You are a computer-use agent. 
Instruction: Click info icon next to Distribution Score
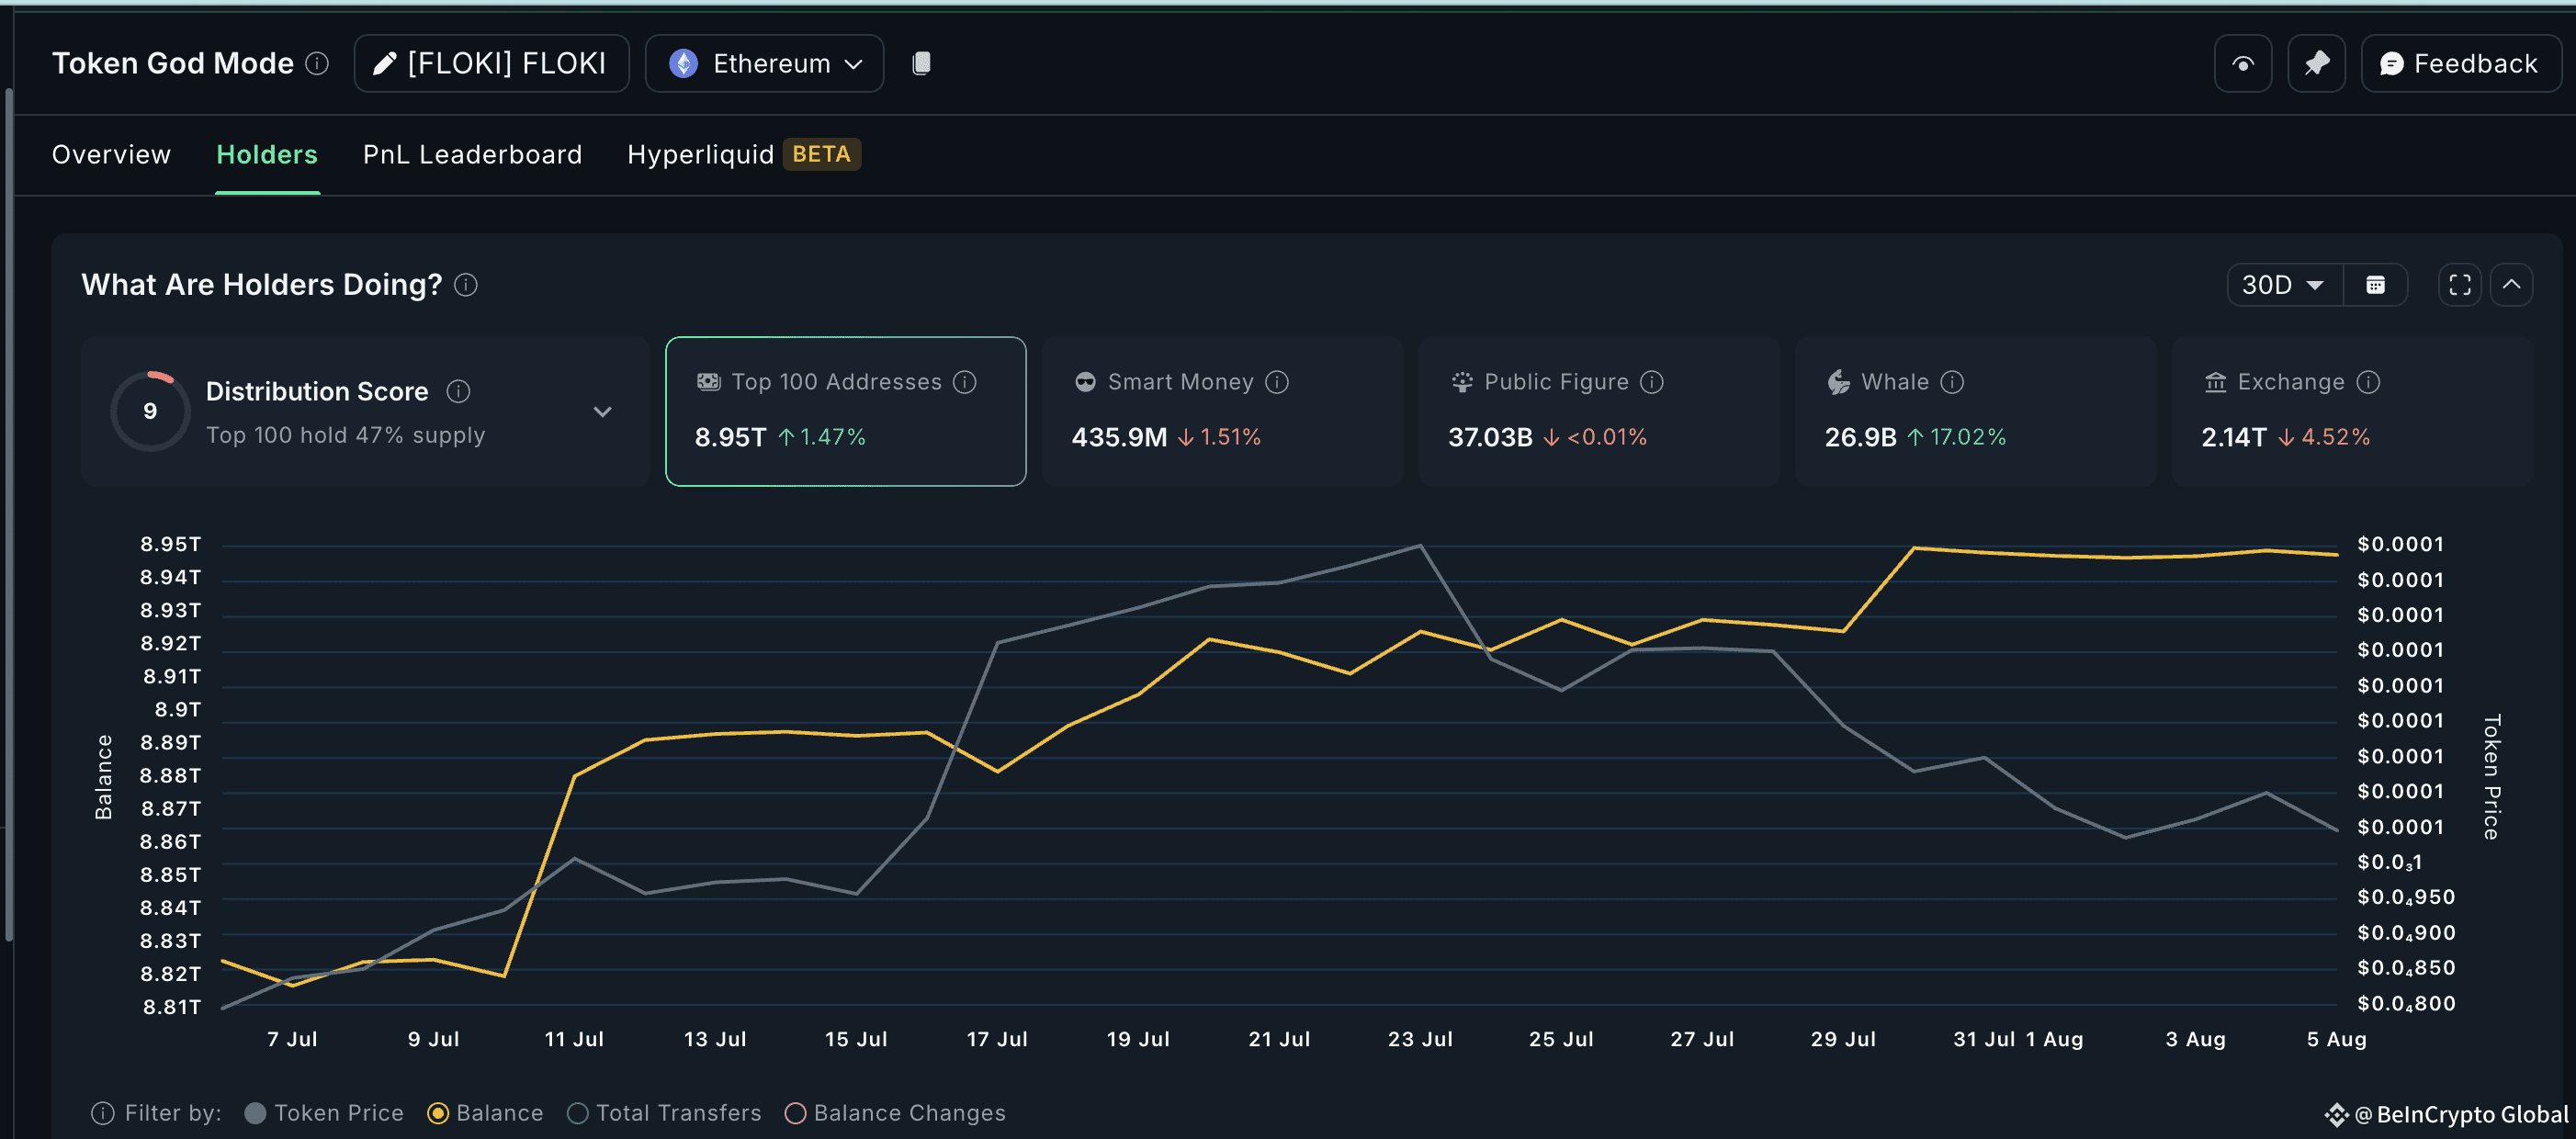pyautogui.click(x=458, y=391)
